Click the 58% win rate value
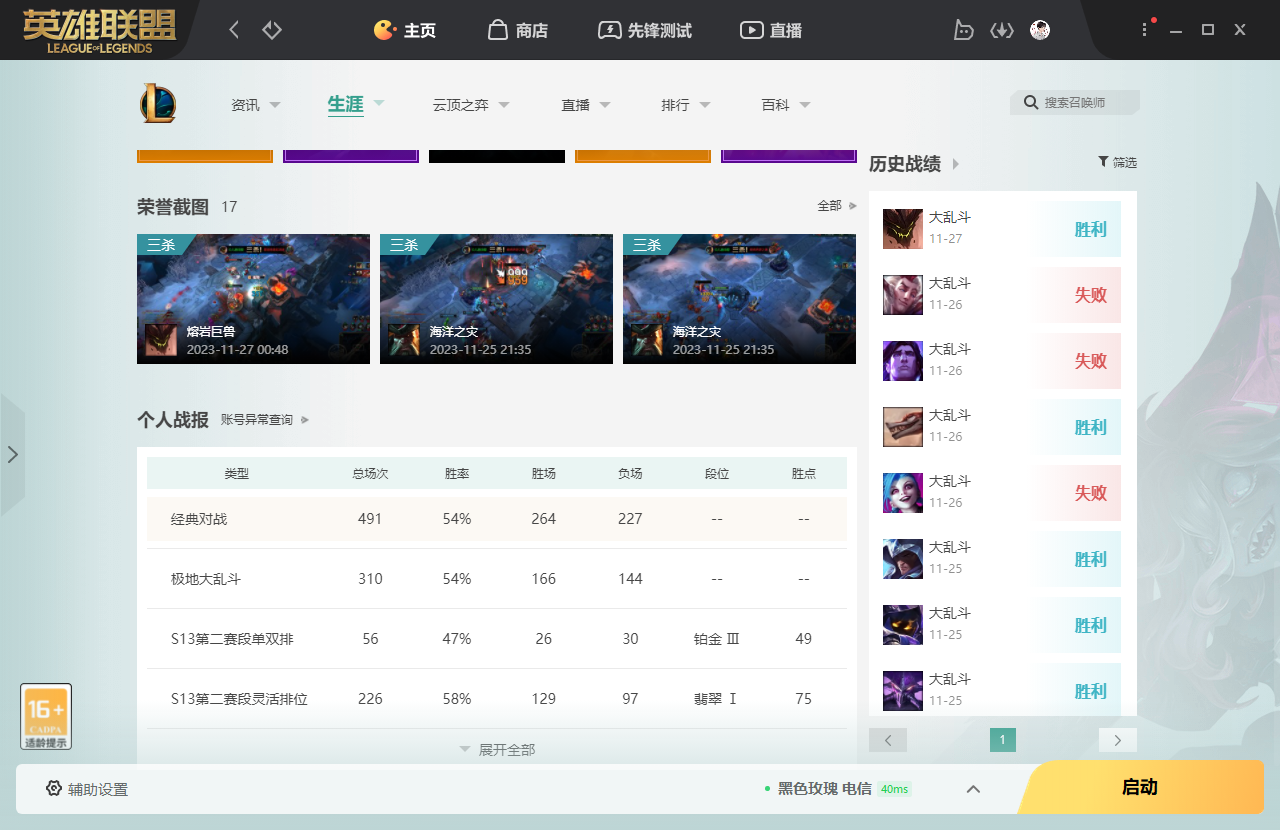 pos(457,699)
